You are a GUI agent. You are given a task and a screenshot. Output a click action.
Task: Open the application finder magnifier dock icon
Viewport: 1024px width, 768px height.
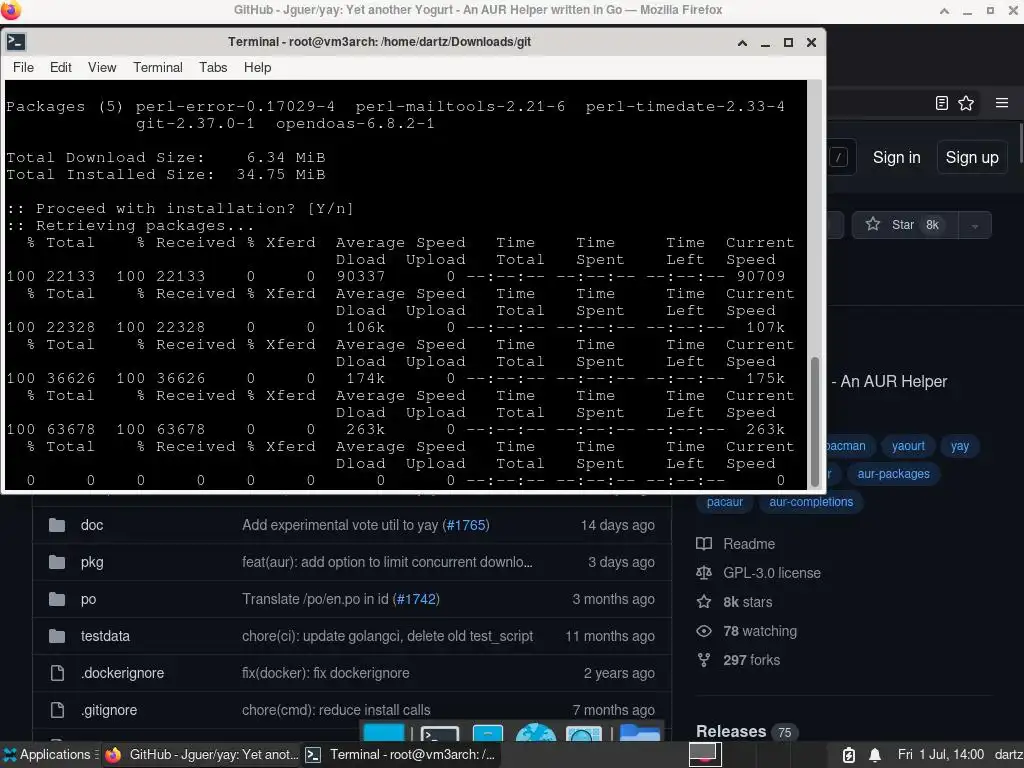point(583,733)
